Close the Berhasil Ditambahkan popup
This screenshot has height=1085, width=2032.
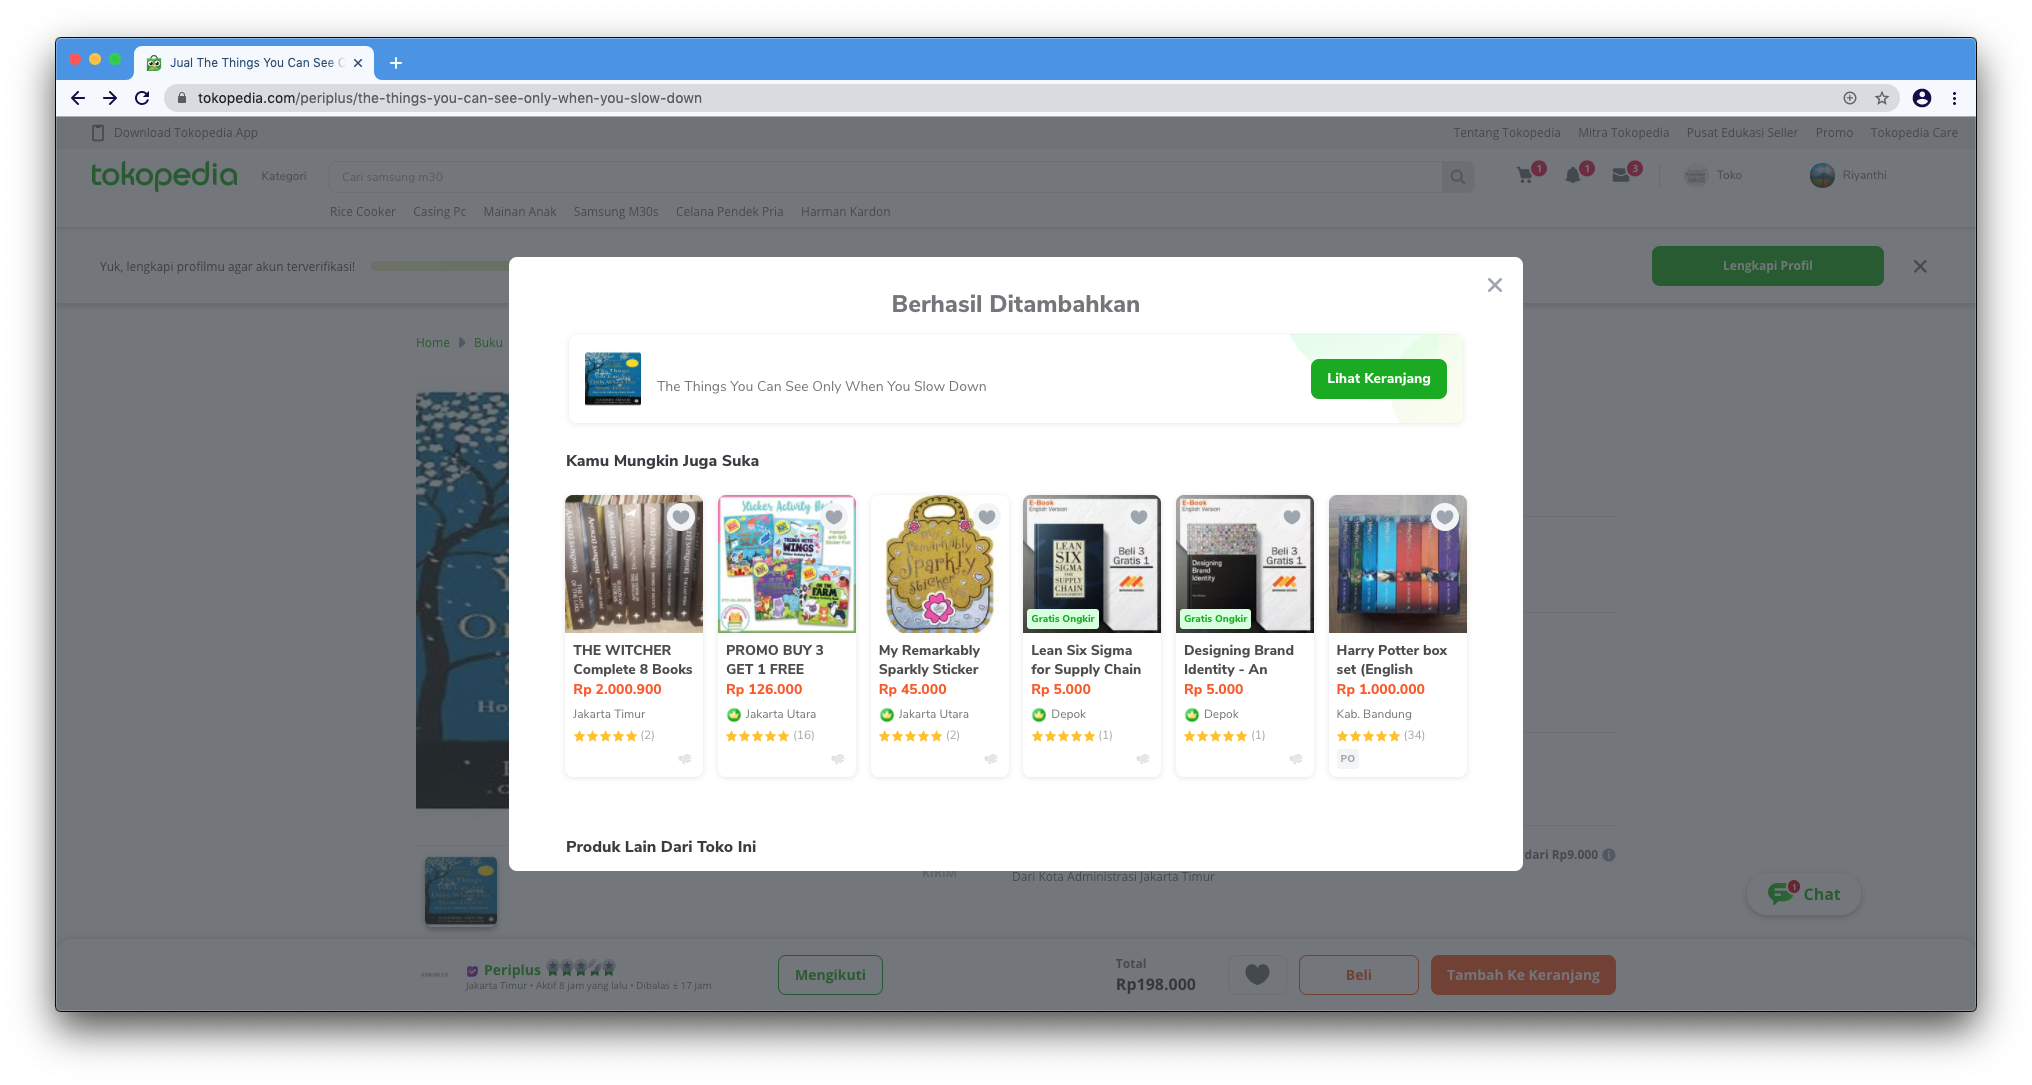1494,285
